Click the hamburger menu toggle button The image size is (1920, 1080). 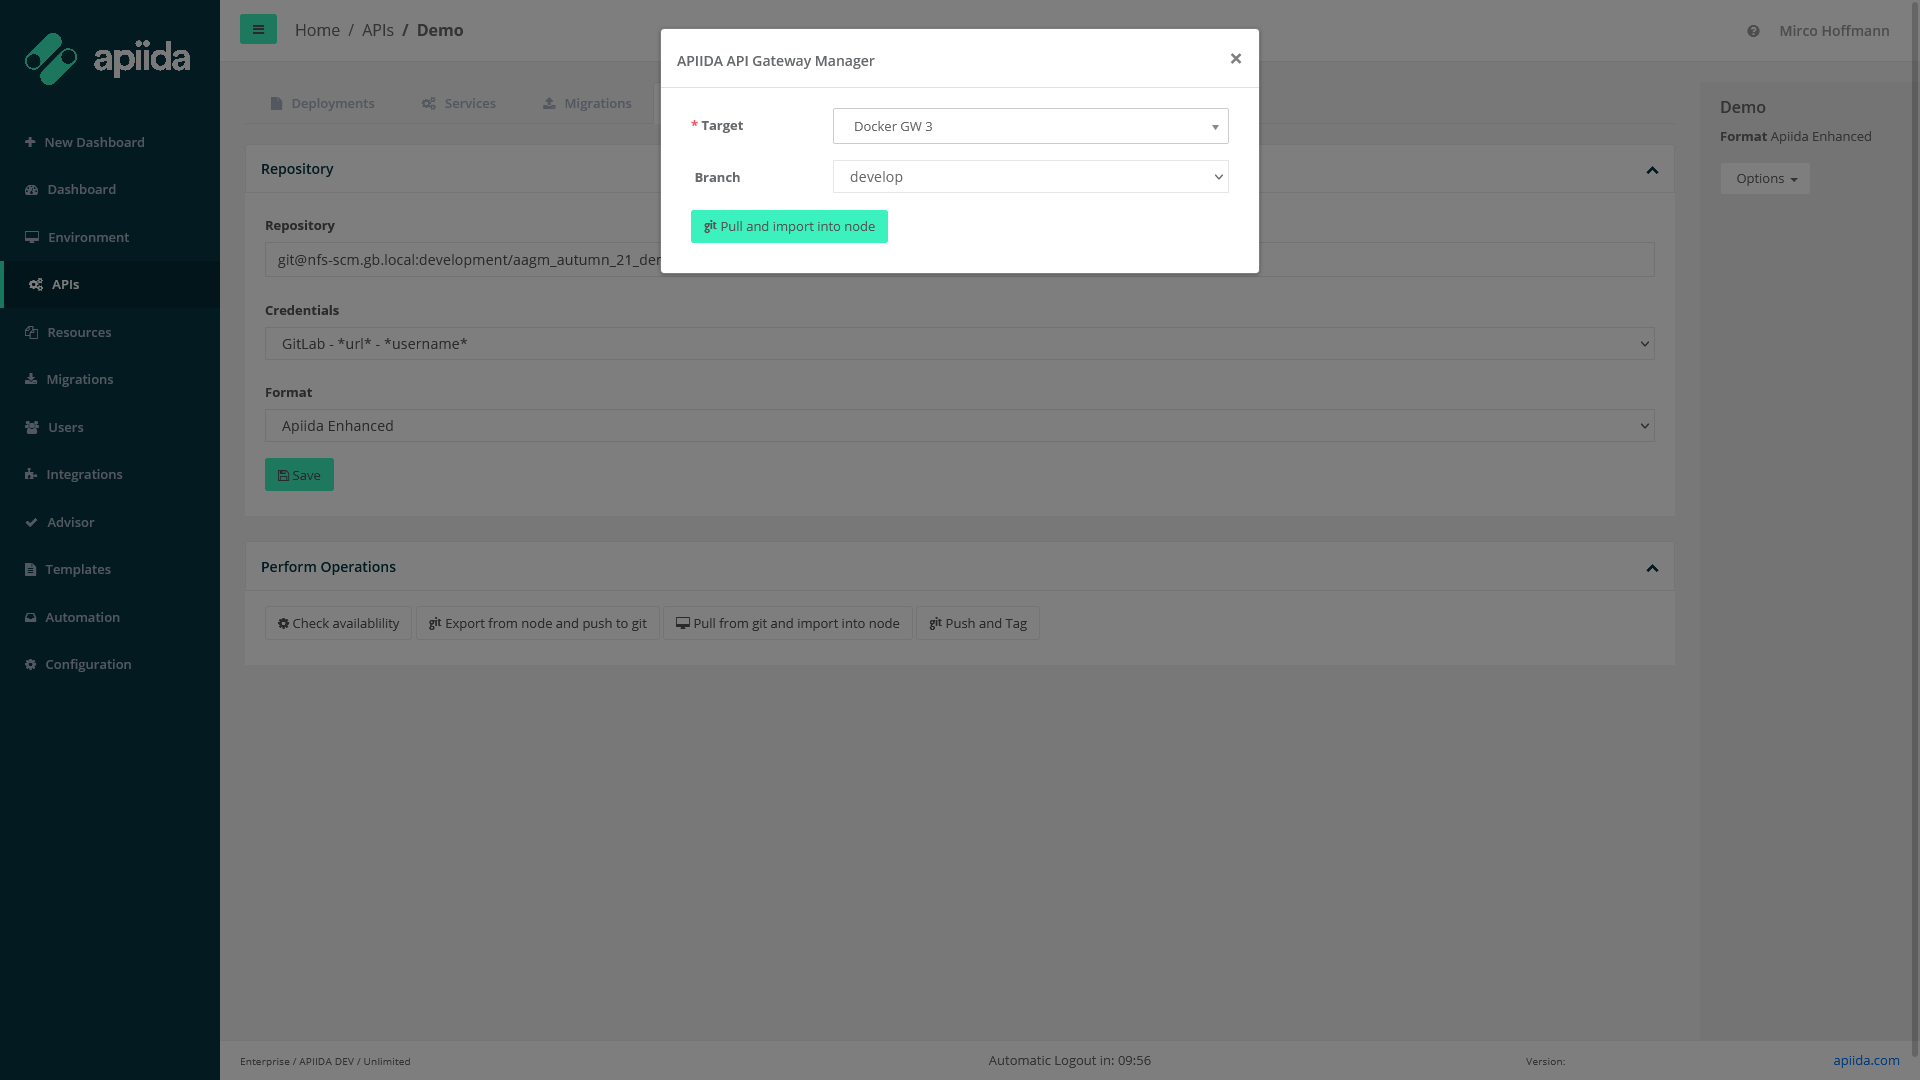pyautogui.click(x=258, y=29)
